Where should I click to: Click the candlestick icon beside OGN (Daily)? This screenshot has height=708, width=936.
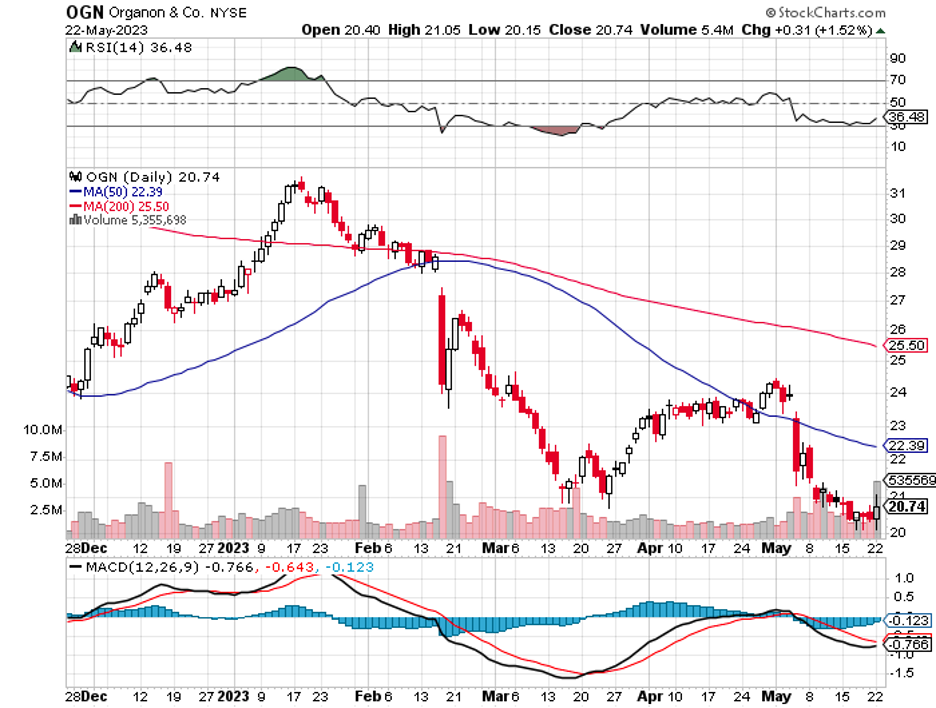pyautogui.click(x=76, y=177)
